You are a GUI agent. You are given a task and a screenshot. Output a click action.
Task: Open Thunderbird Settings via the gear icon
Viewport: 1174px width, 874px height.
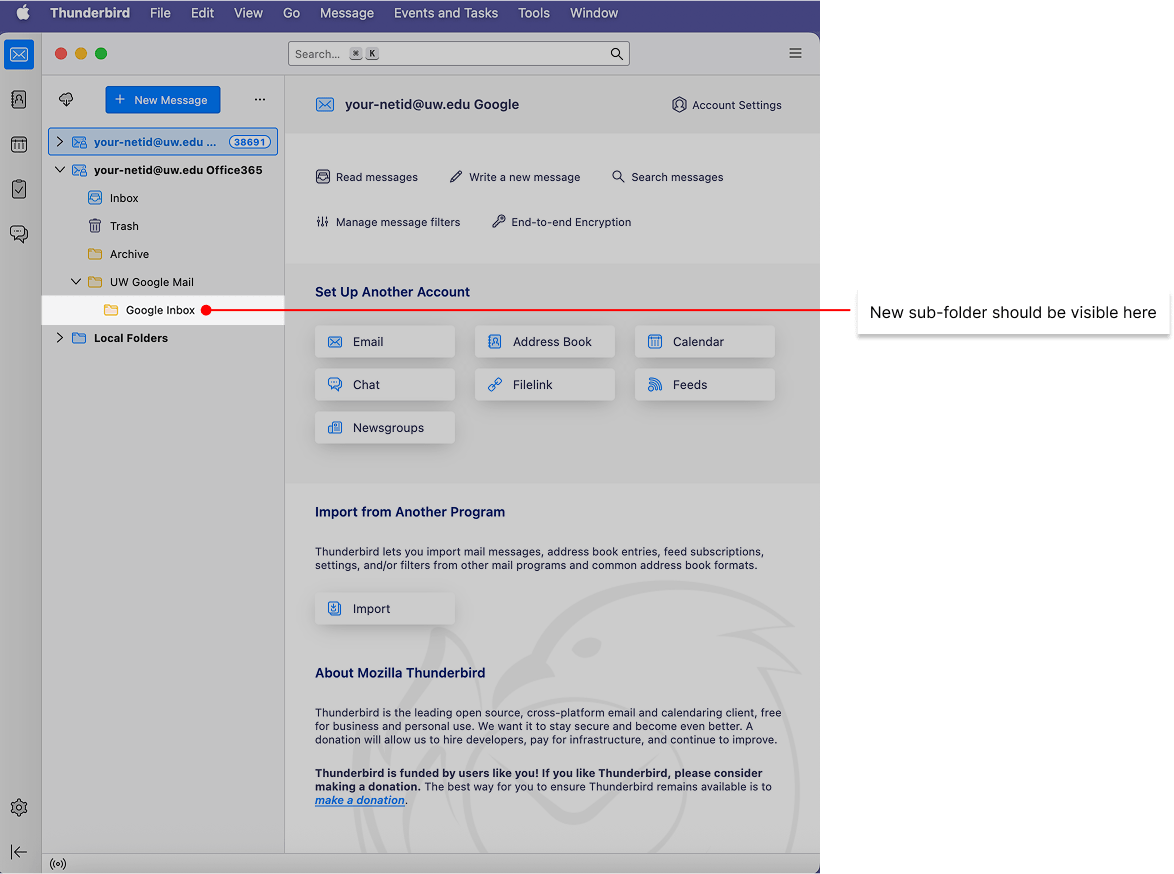tap(18, 807)
